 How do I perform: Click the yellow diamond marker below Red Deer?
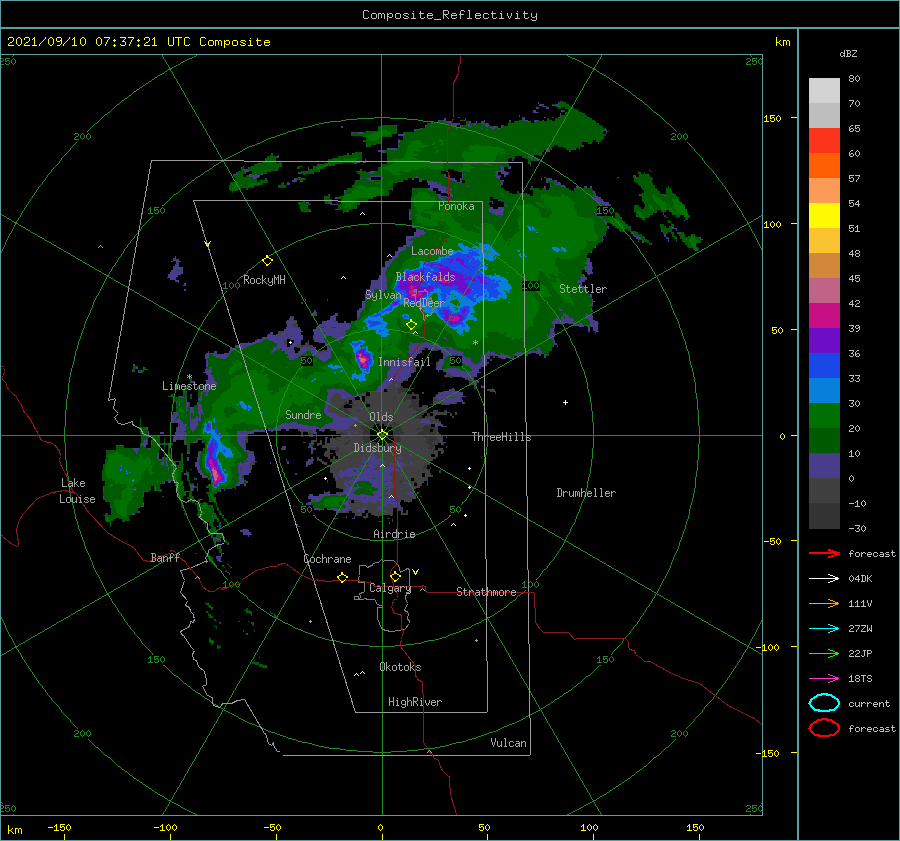pyautogui.click(x=412, y=325)
